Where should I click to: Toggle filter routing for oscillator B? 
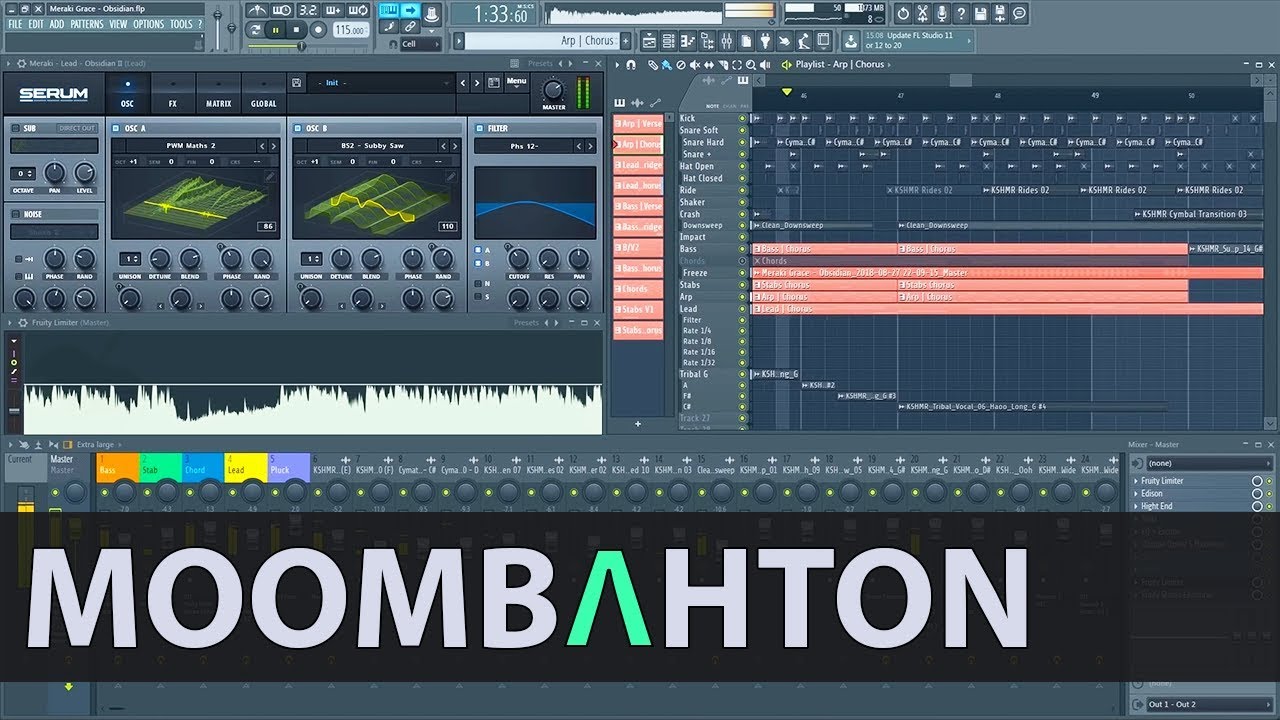[x=479, y=263]
